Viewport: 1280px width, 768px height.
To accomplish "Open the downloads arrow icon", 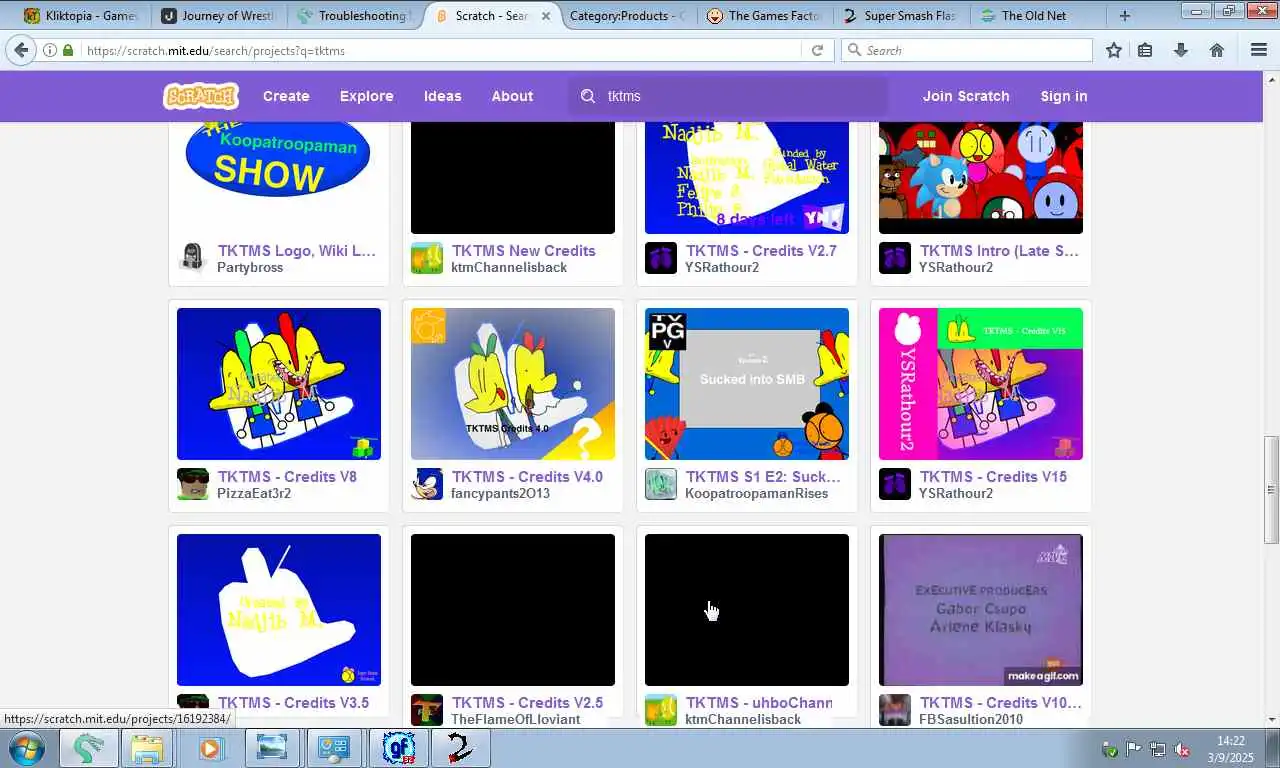I will coord(1181,50).
